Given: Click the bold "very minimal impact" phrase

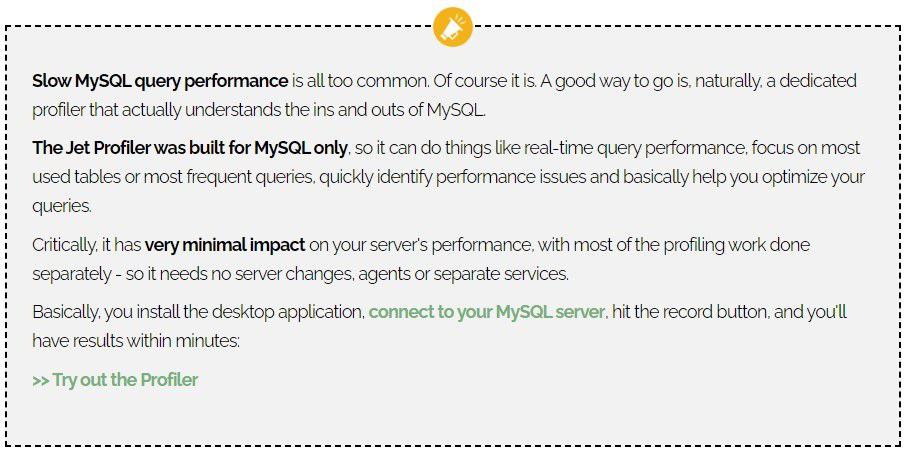Looking at the screenshot, I should click(225, 244).
